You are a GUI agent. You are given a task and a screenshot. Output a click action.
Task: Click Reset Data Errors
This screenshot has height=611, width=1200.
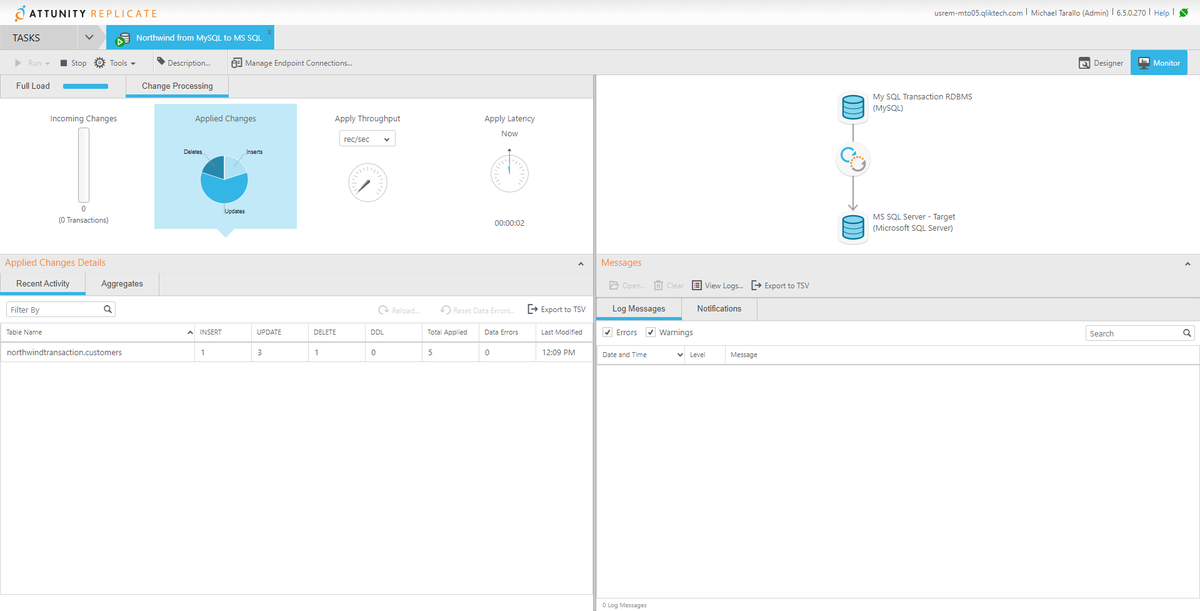[x=478, y=310]
